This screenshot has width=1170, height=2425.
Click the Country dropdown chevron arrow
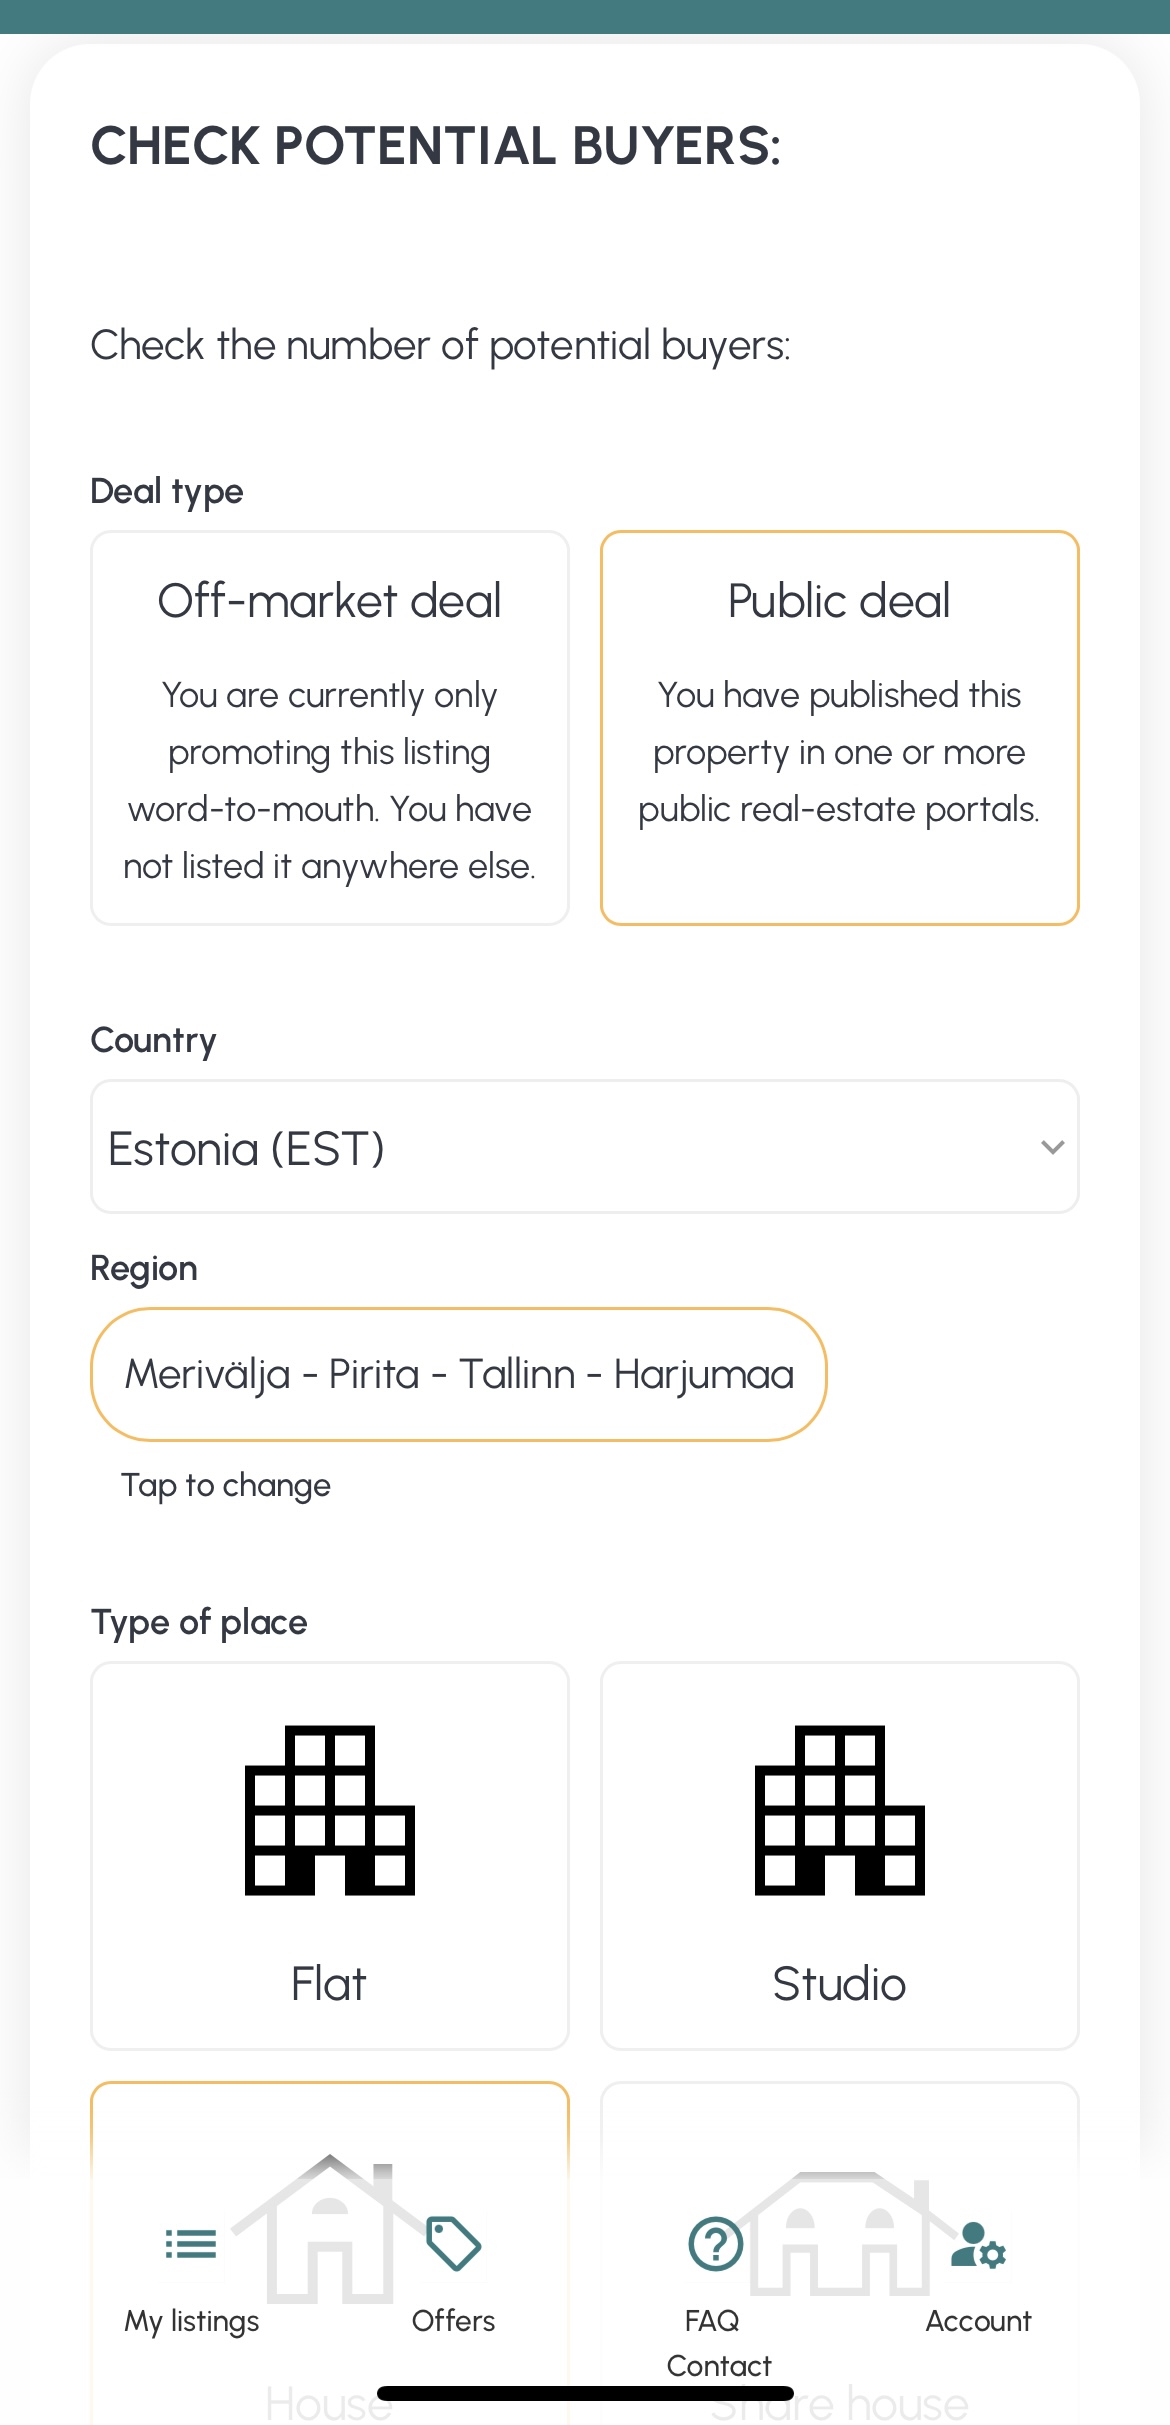pos(1052,1147)
